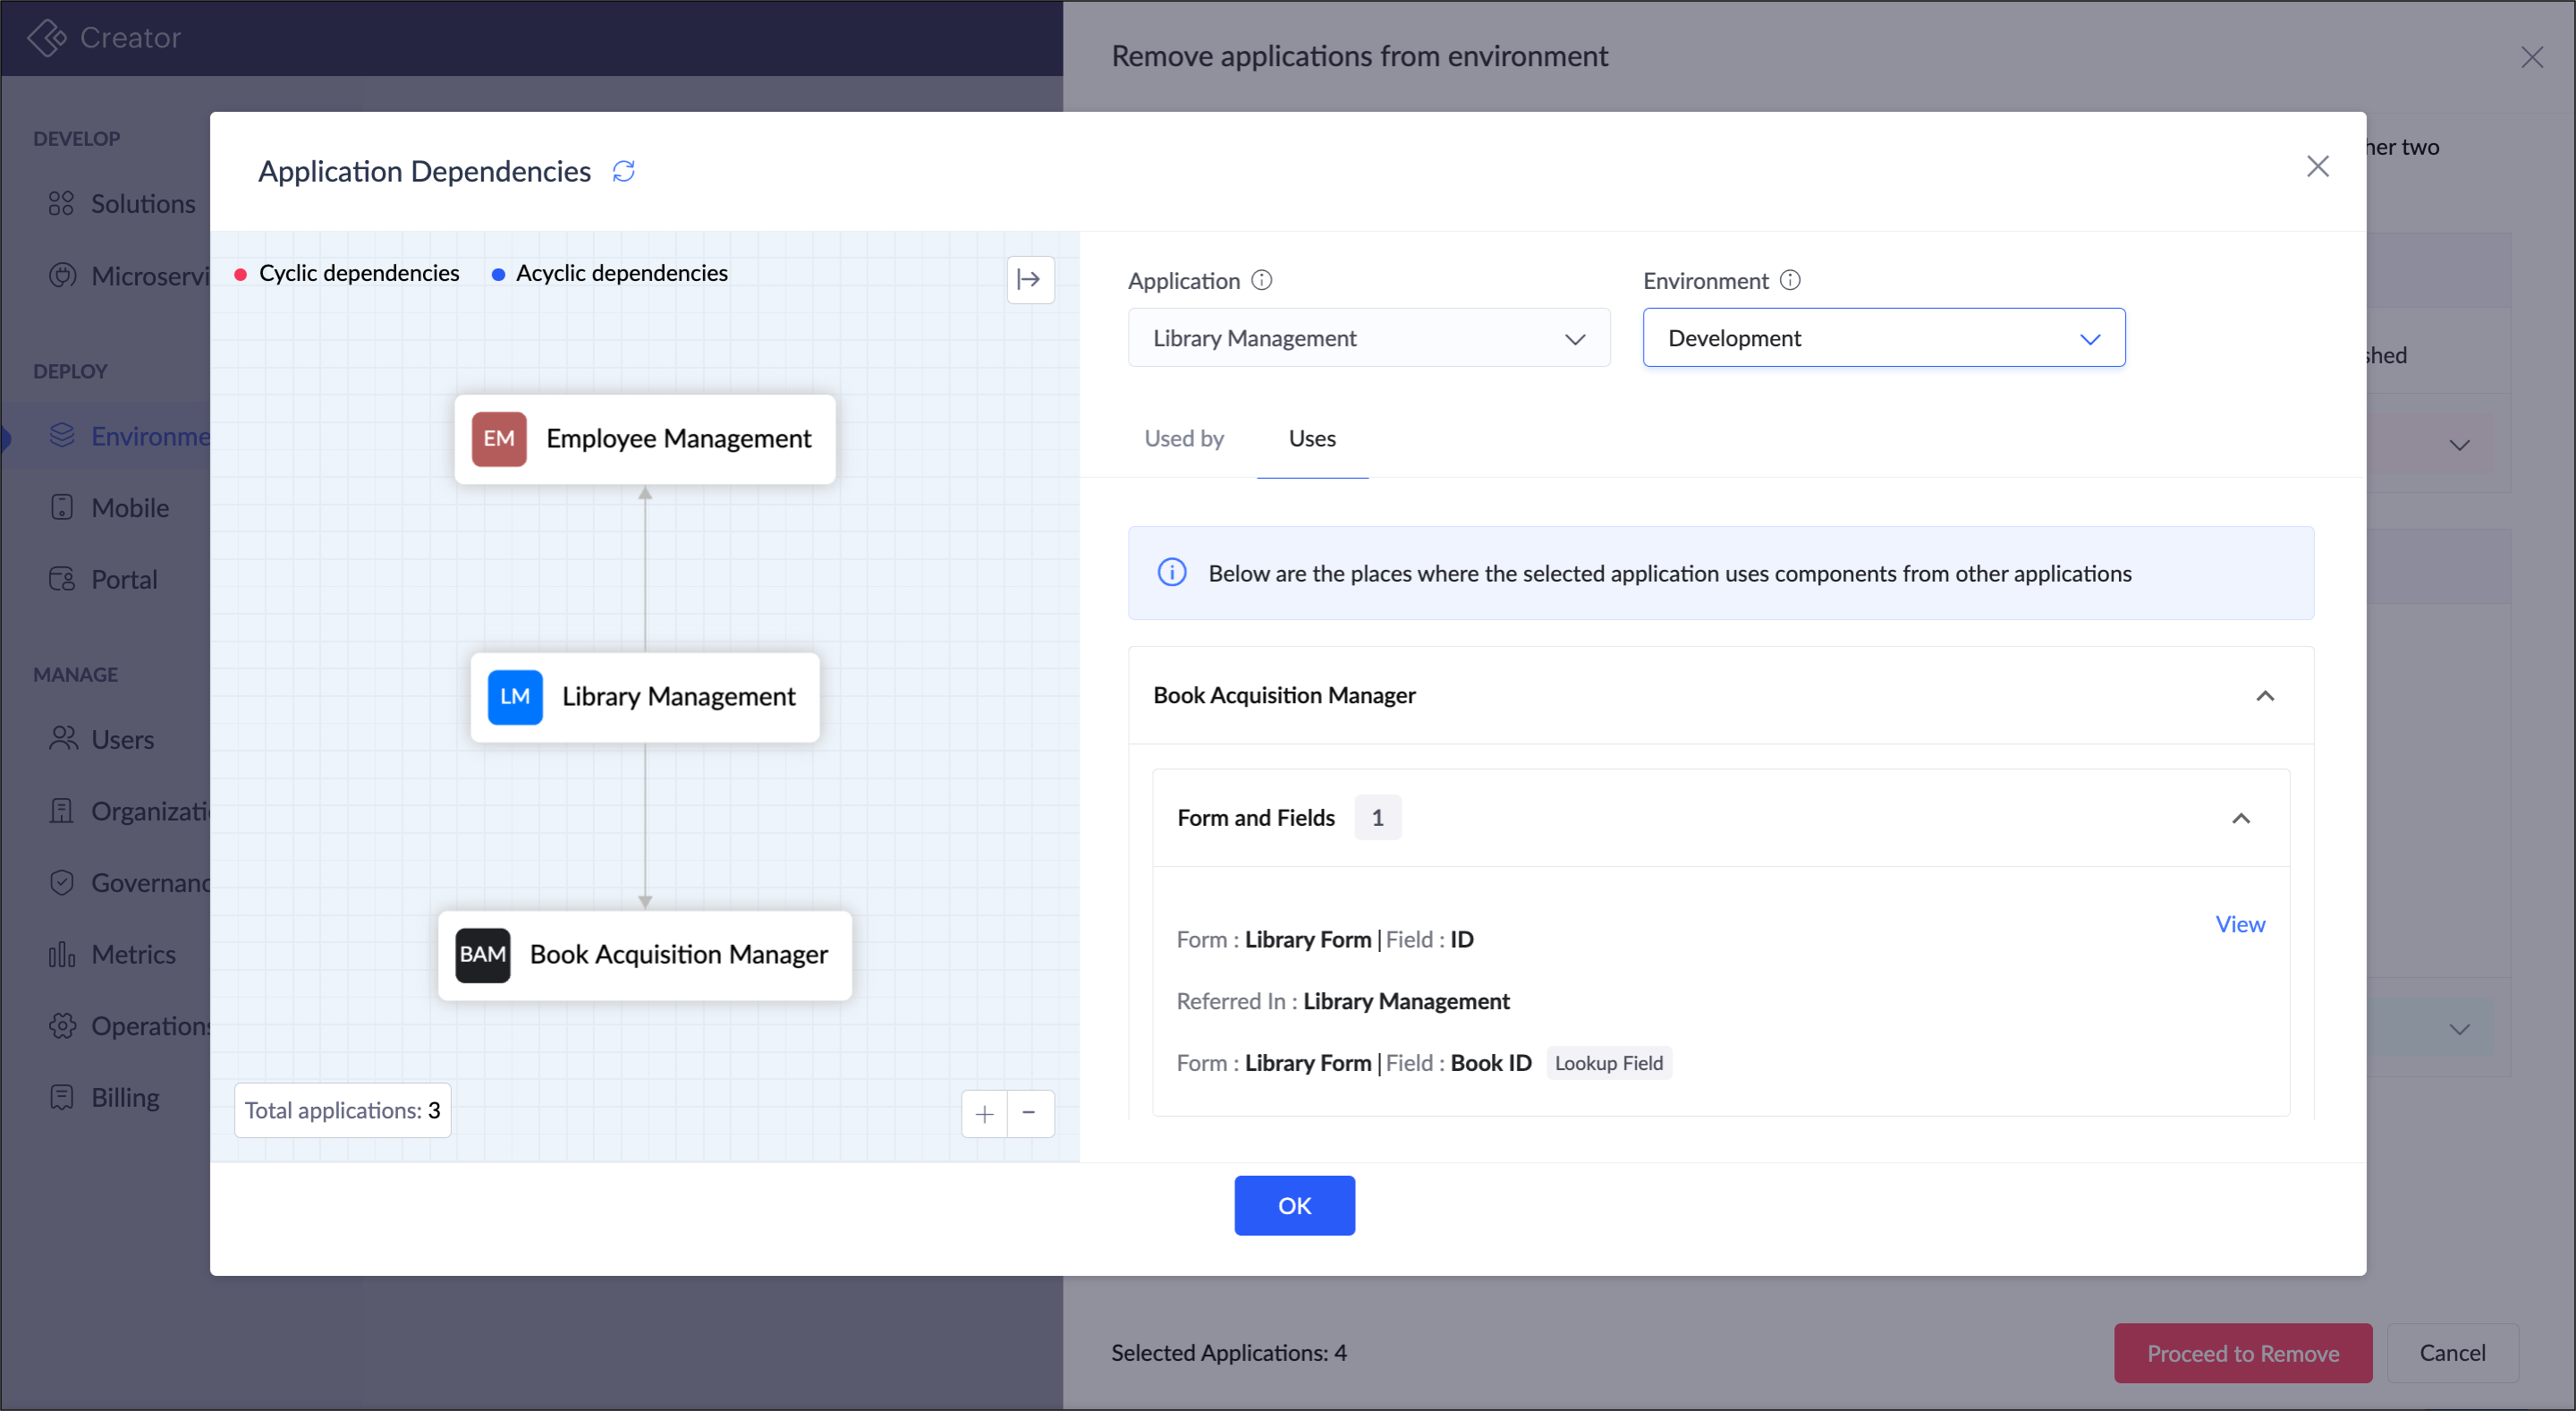
Task: Click the OK button
Action: pyautogui.click(x=1293, y=1205)
